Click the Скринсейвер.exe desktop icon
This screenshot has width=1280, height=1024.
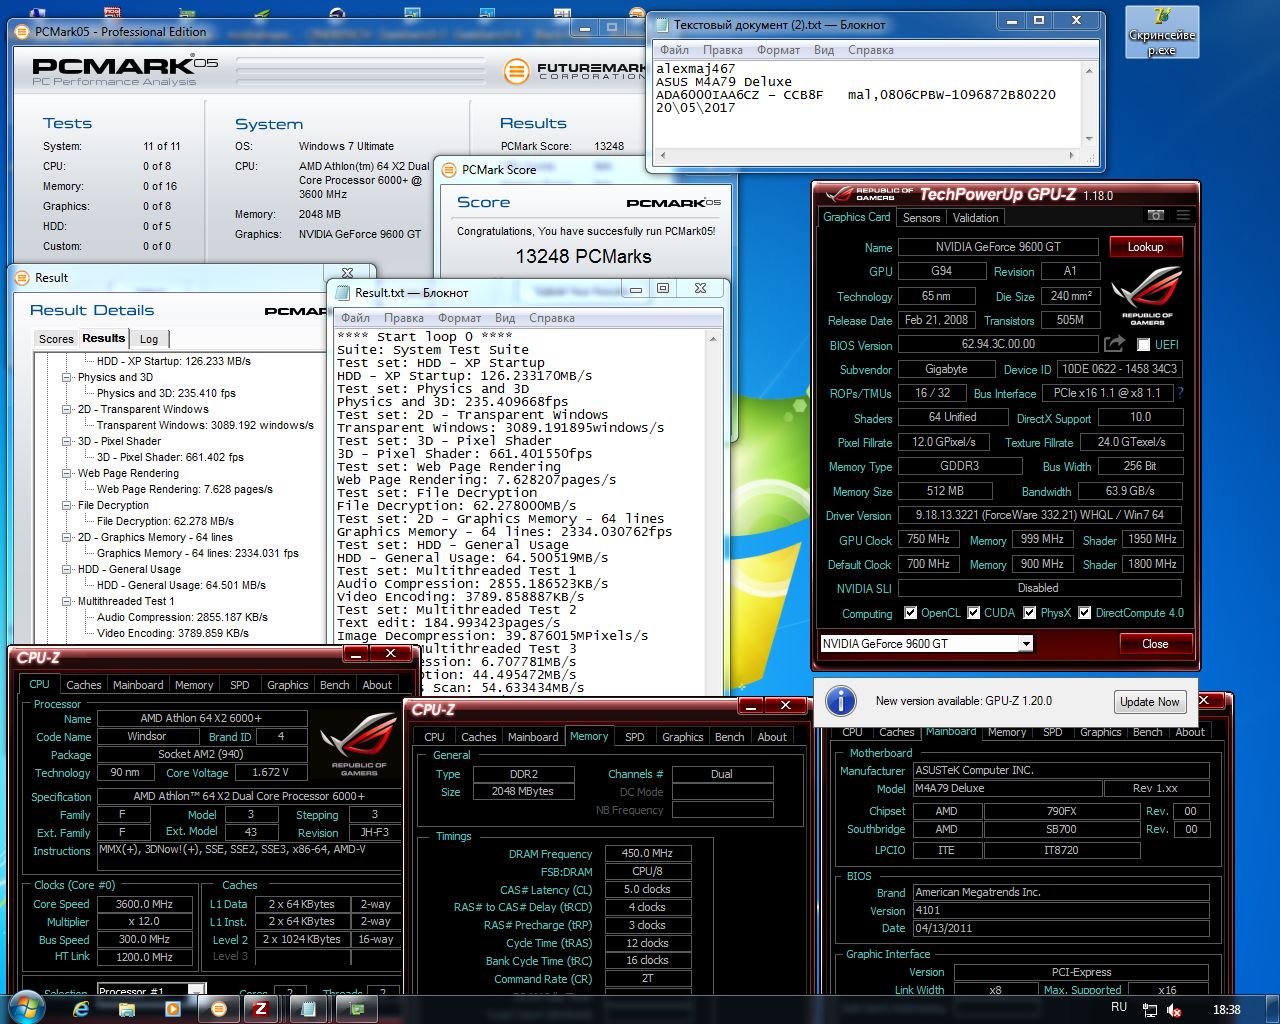(x=1161, y=32)
